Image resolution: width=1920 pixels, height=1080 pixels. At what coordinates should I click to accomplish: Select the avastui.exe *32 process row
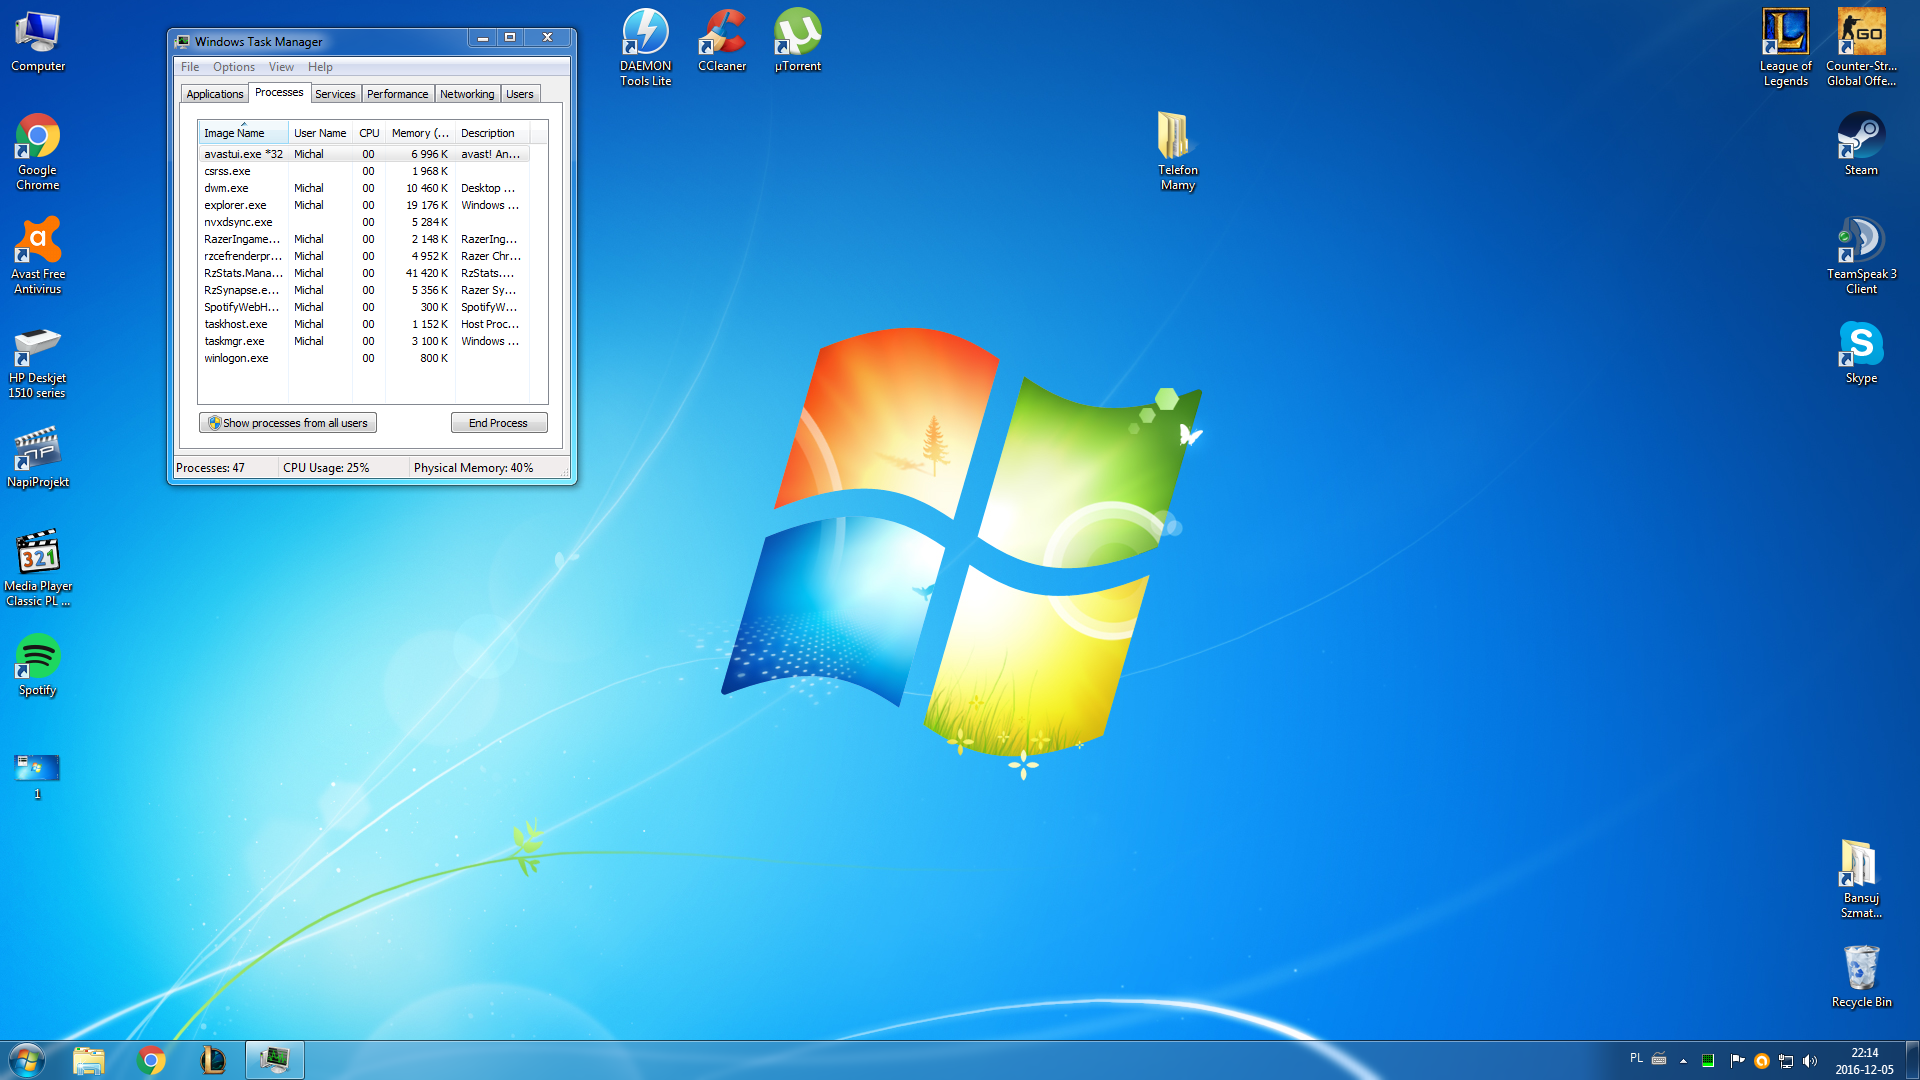pos(364,154)
